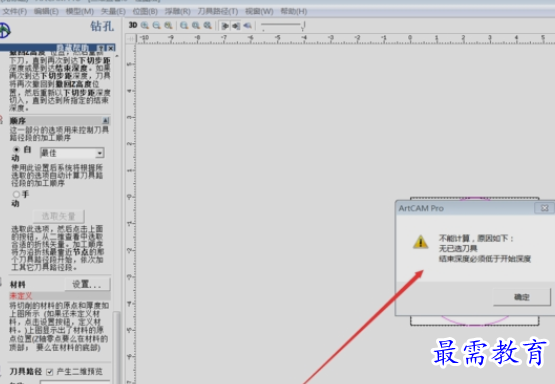The image size is (555, 384).
Task: Click the warning triangle icon in dialog
Action: click(x=420, y=242)
